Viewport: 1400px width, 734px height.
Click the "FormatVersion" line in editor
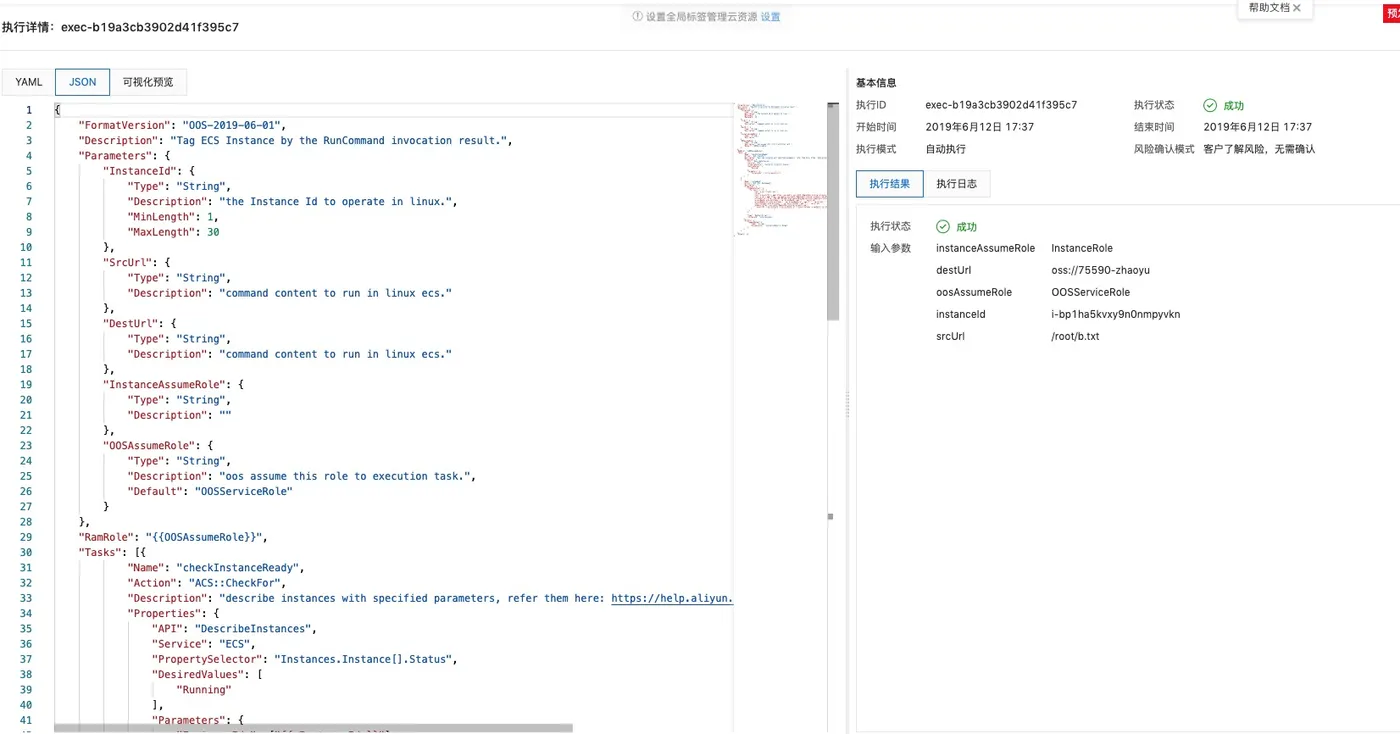[x=183, y=125]
